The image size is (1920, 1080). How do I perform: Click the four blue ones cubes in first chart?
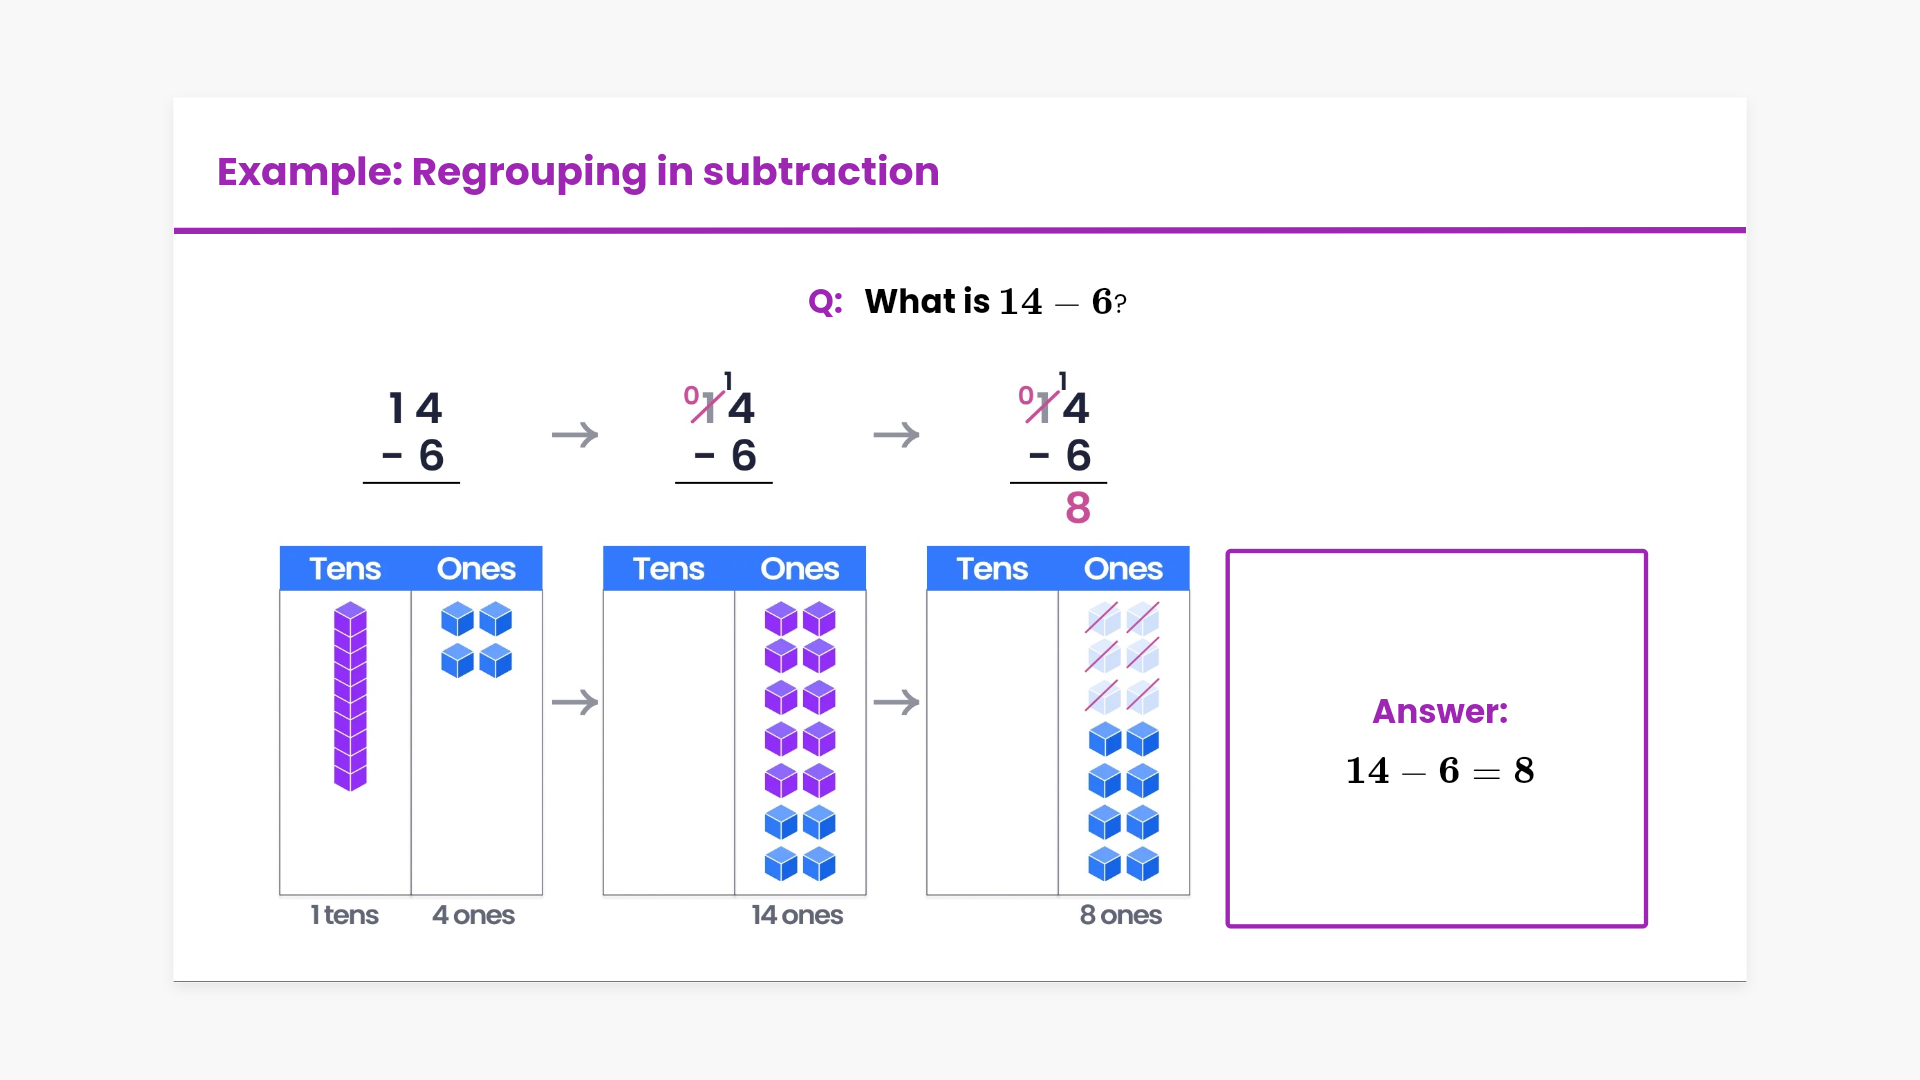pyautogui.click(x=476, y=640)
